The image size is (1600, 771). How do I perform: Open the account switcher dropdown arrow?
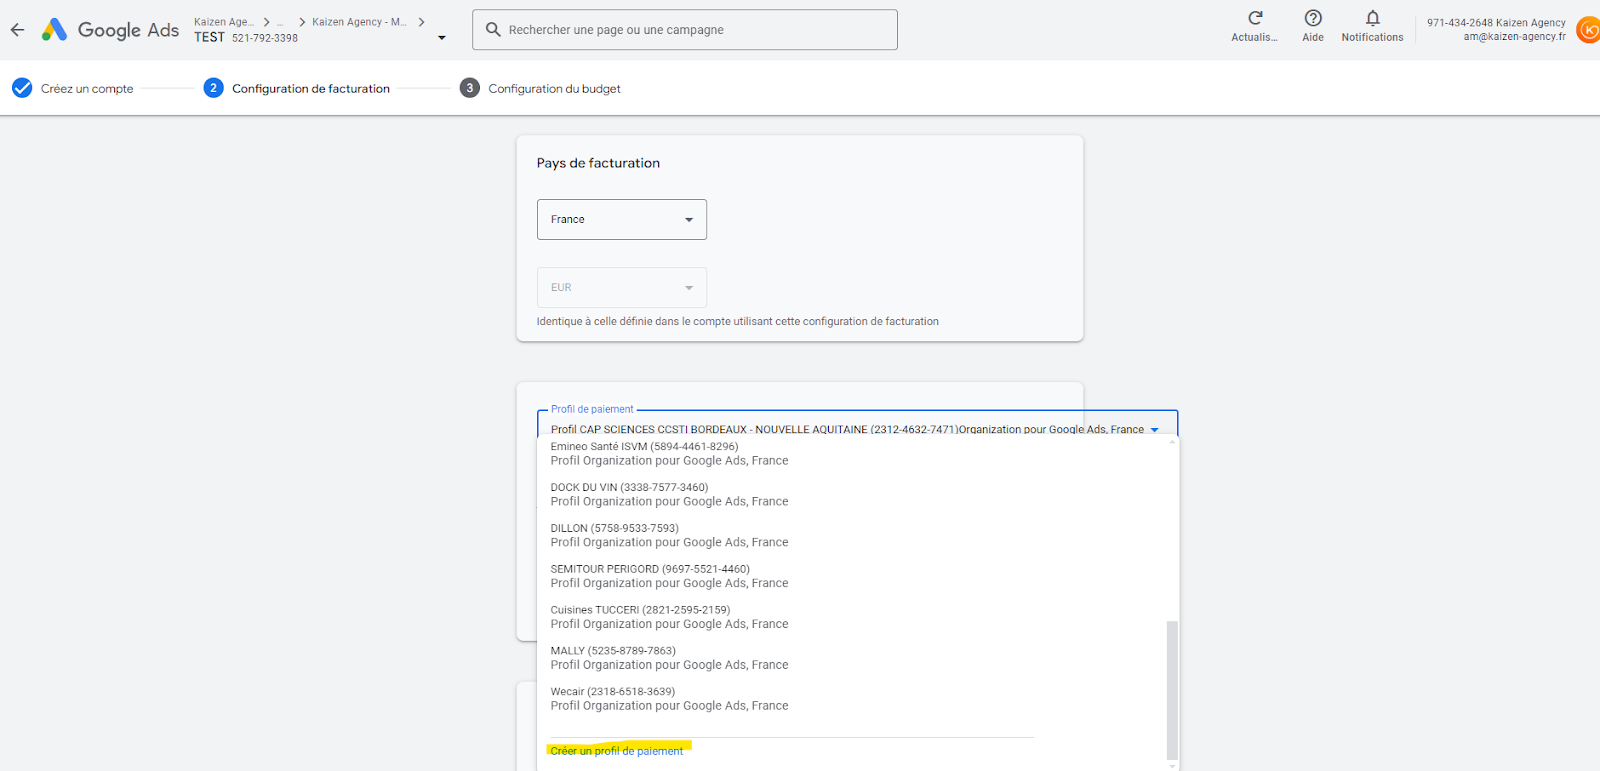(442, 38)
